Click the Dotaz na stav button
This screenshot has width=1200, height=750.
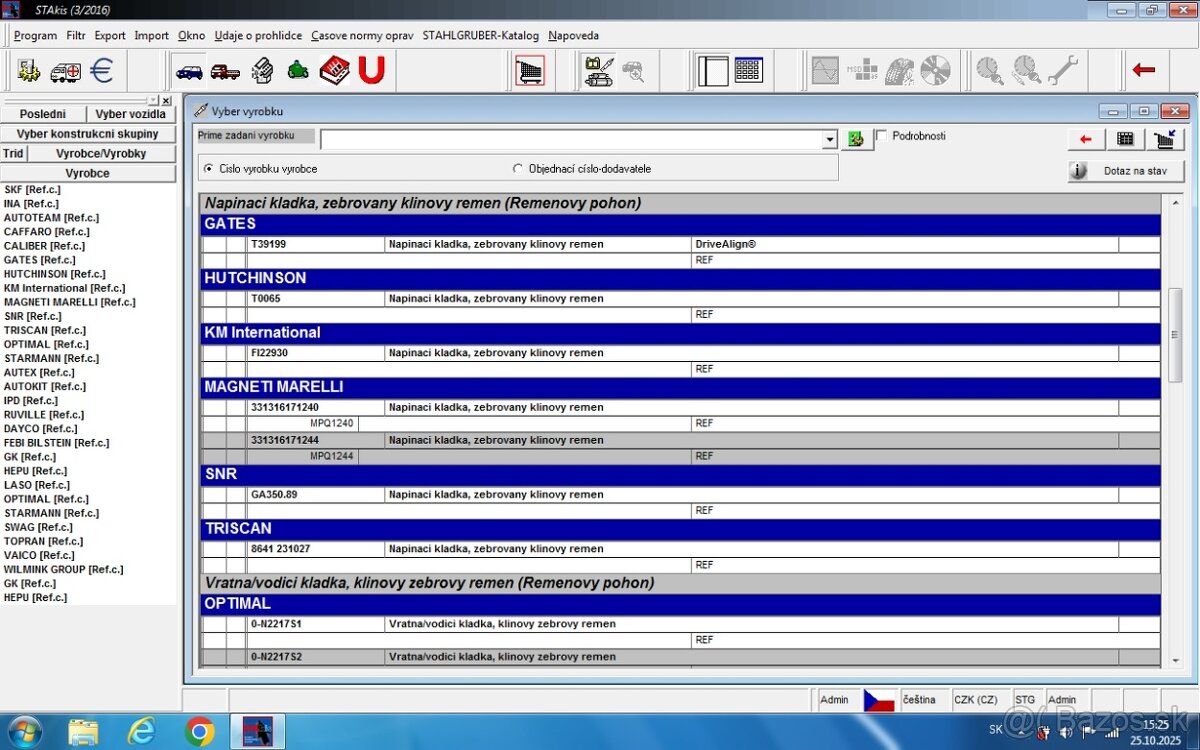(x=1125, y=170)
